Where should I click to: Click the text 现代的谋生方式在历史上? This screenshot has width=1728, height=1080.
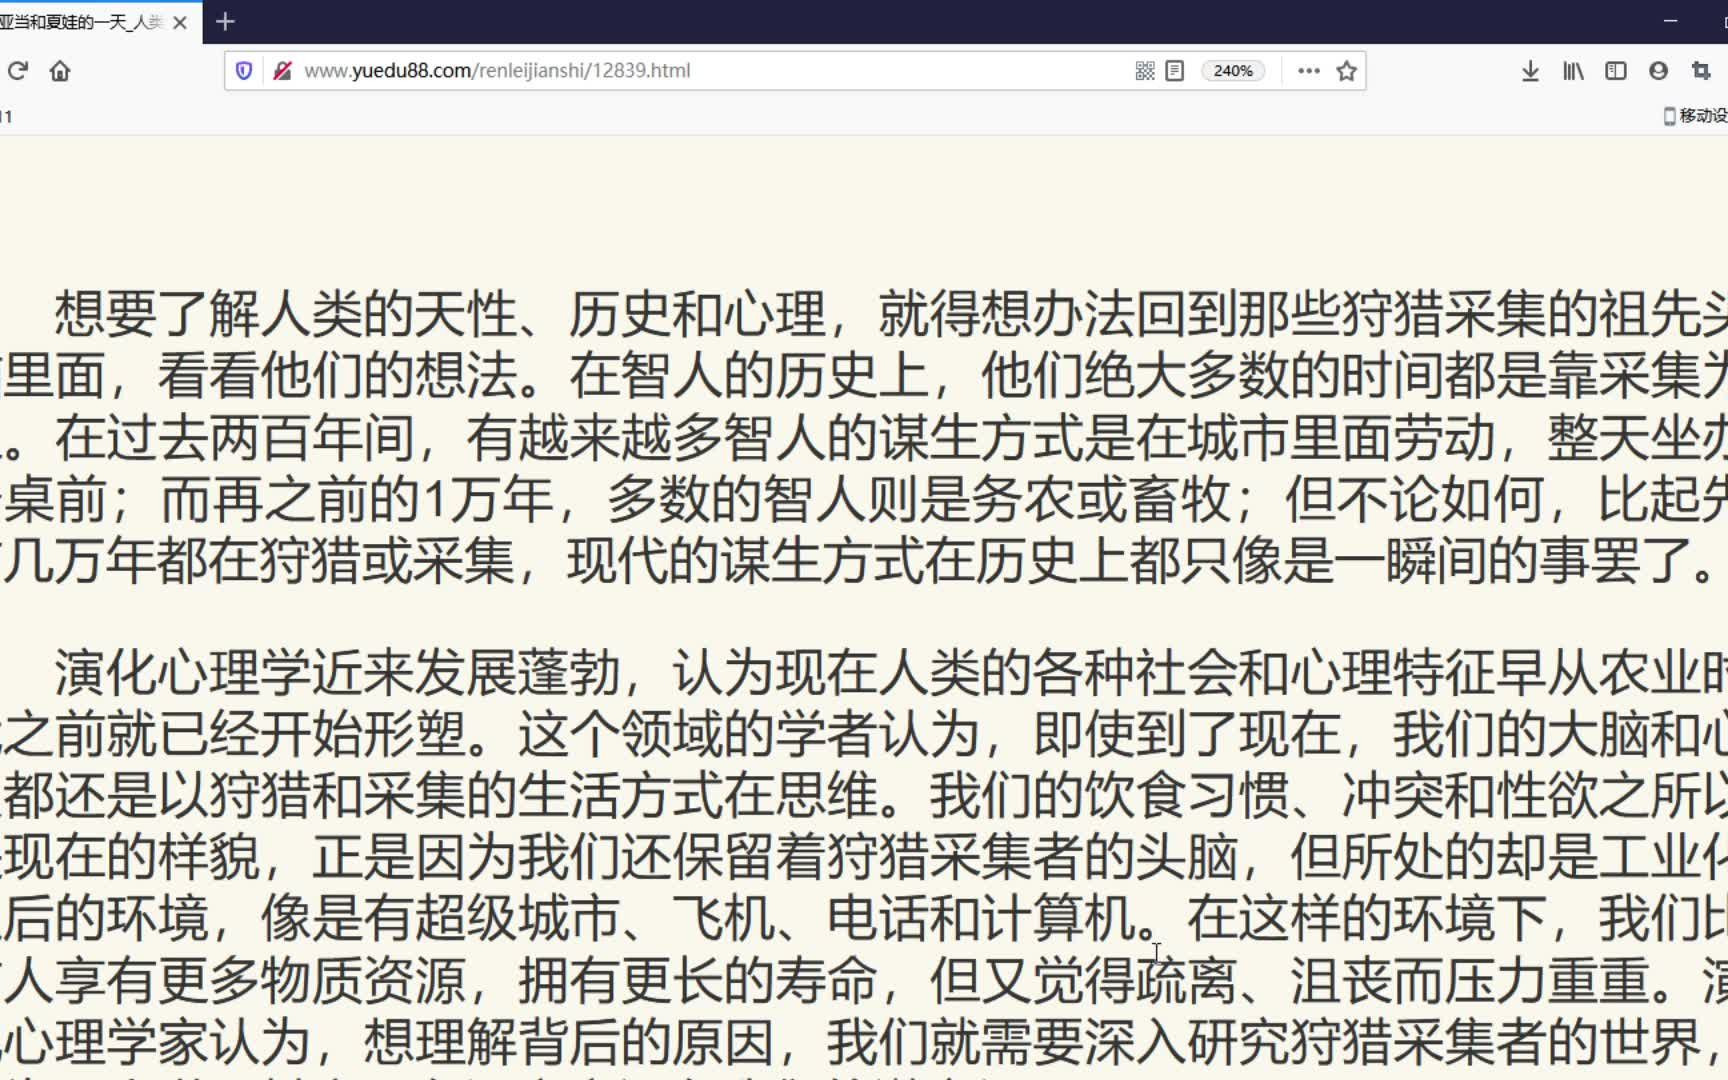pyautogui.click(x=847, y=562)
